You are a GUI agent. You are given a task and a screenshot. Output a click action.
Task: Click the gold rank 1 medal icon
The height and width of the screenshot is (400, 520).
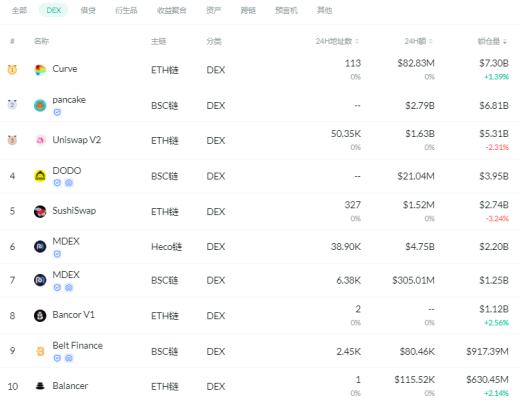(x=12, y=70)
